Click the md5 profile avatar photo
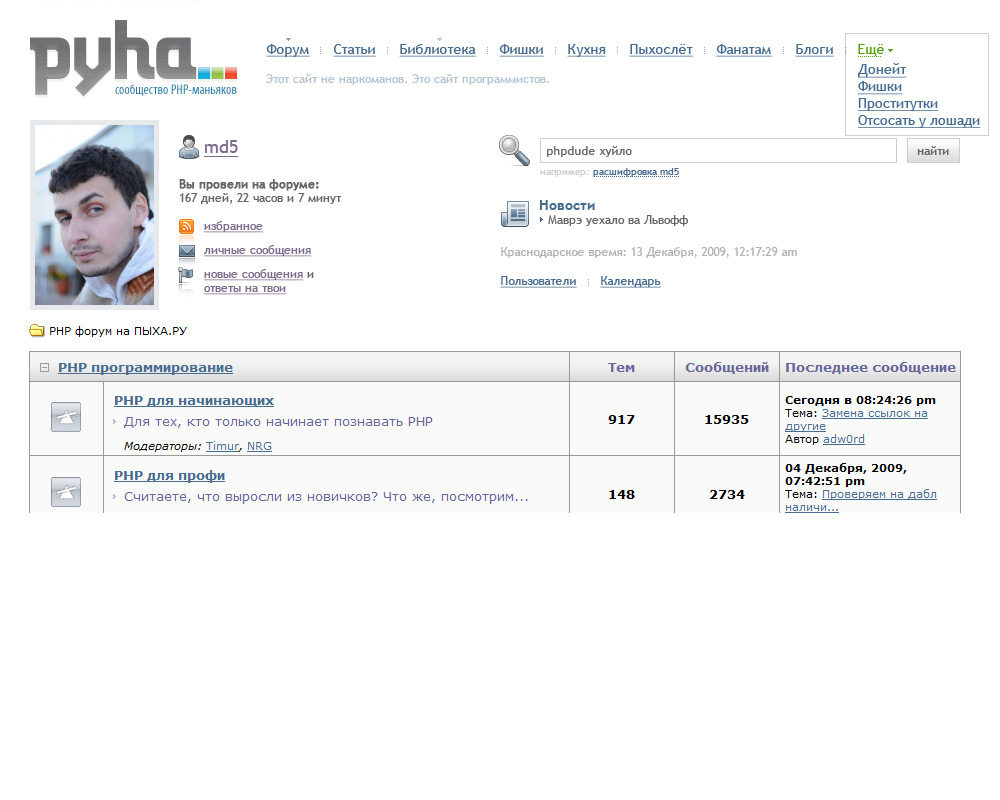This screenshot has height=800, width=1000. [94, 215]
